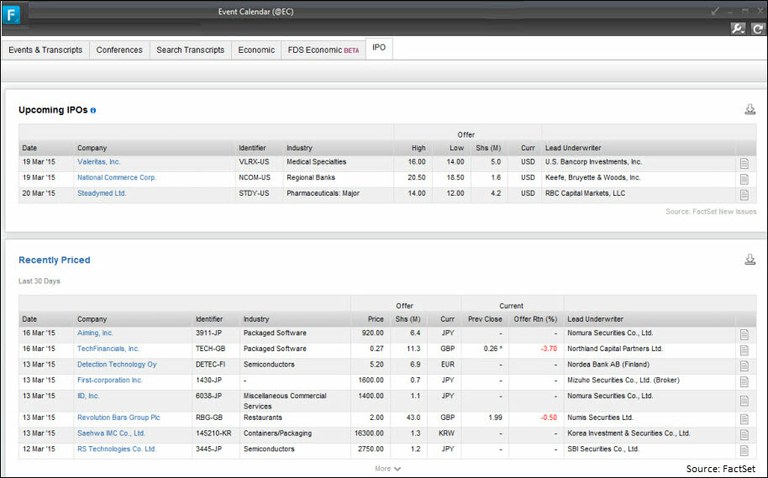Viewport: 768px width, 478px height.
Task: Sort Recently Priced by Price header
Action: pyautogui.click(x=376, y=319)
